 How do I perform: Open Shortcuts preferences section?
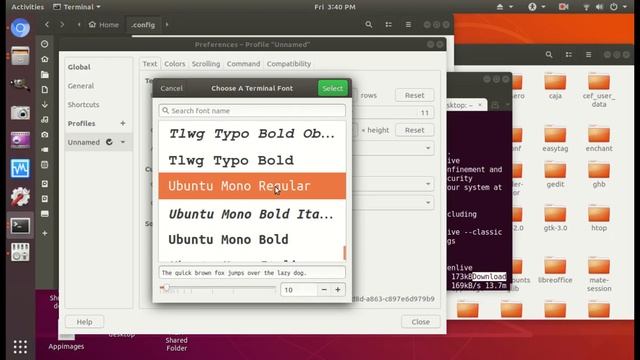point(83,104)
